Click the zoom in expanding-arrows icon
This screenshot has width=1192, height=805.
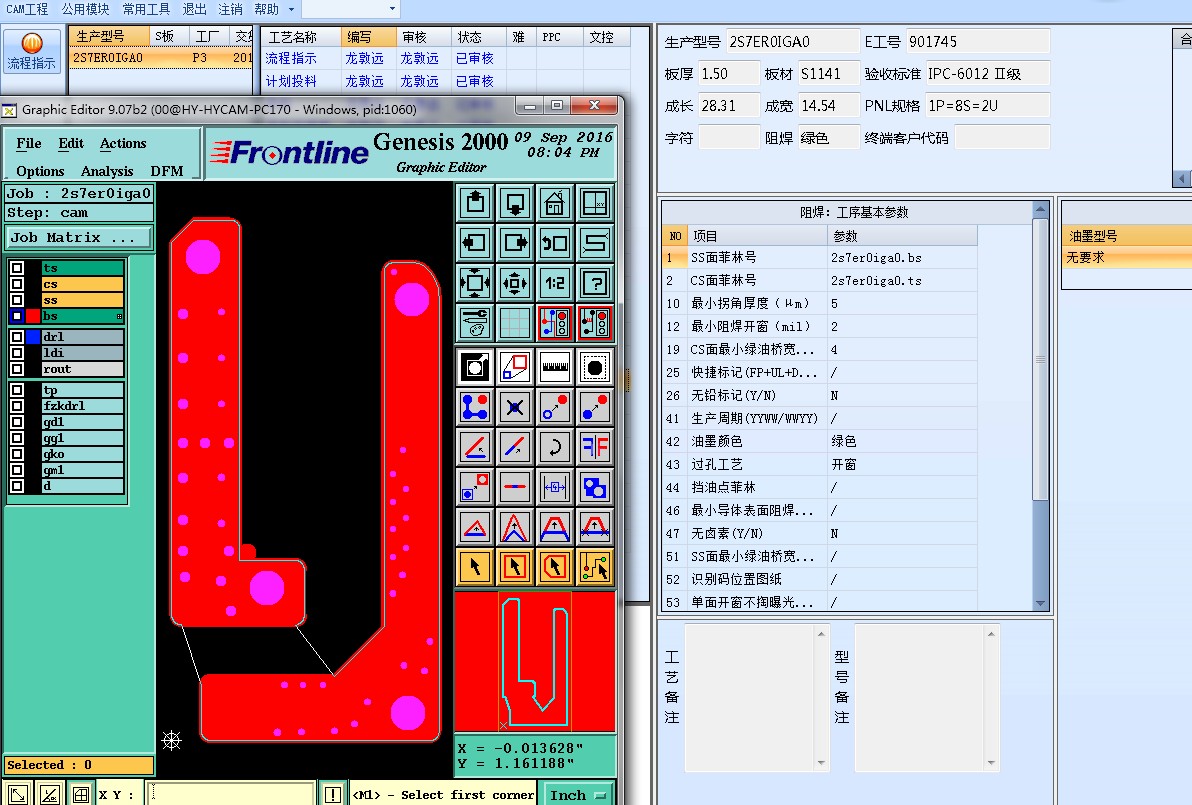(x=475, y=284)
